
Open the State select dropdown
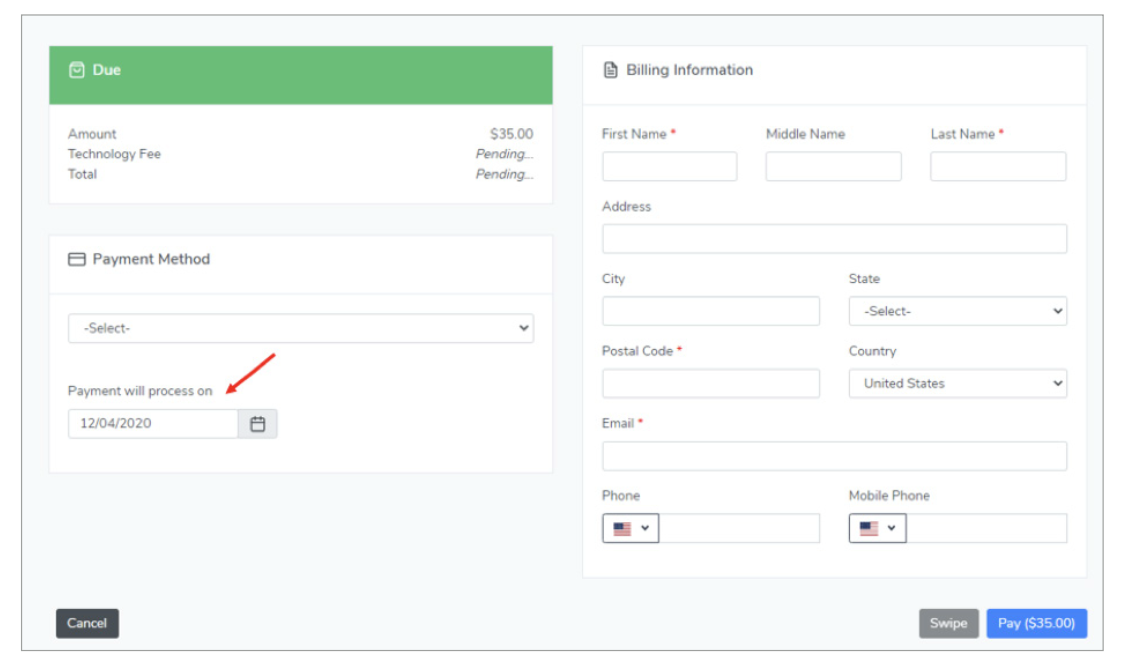coord(957,311)
